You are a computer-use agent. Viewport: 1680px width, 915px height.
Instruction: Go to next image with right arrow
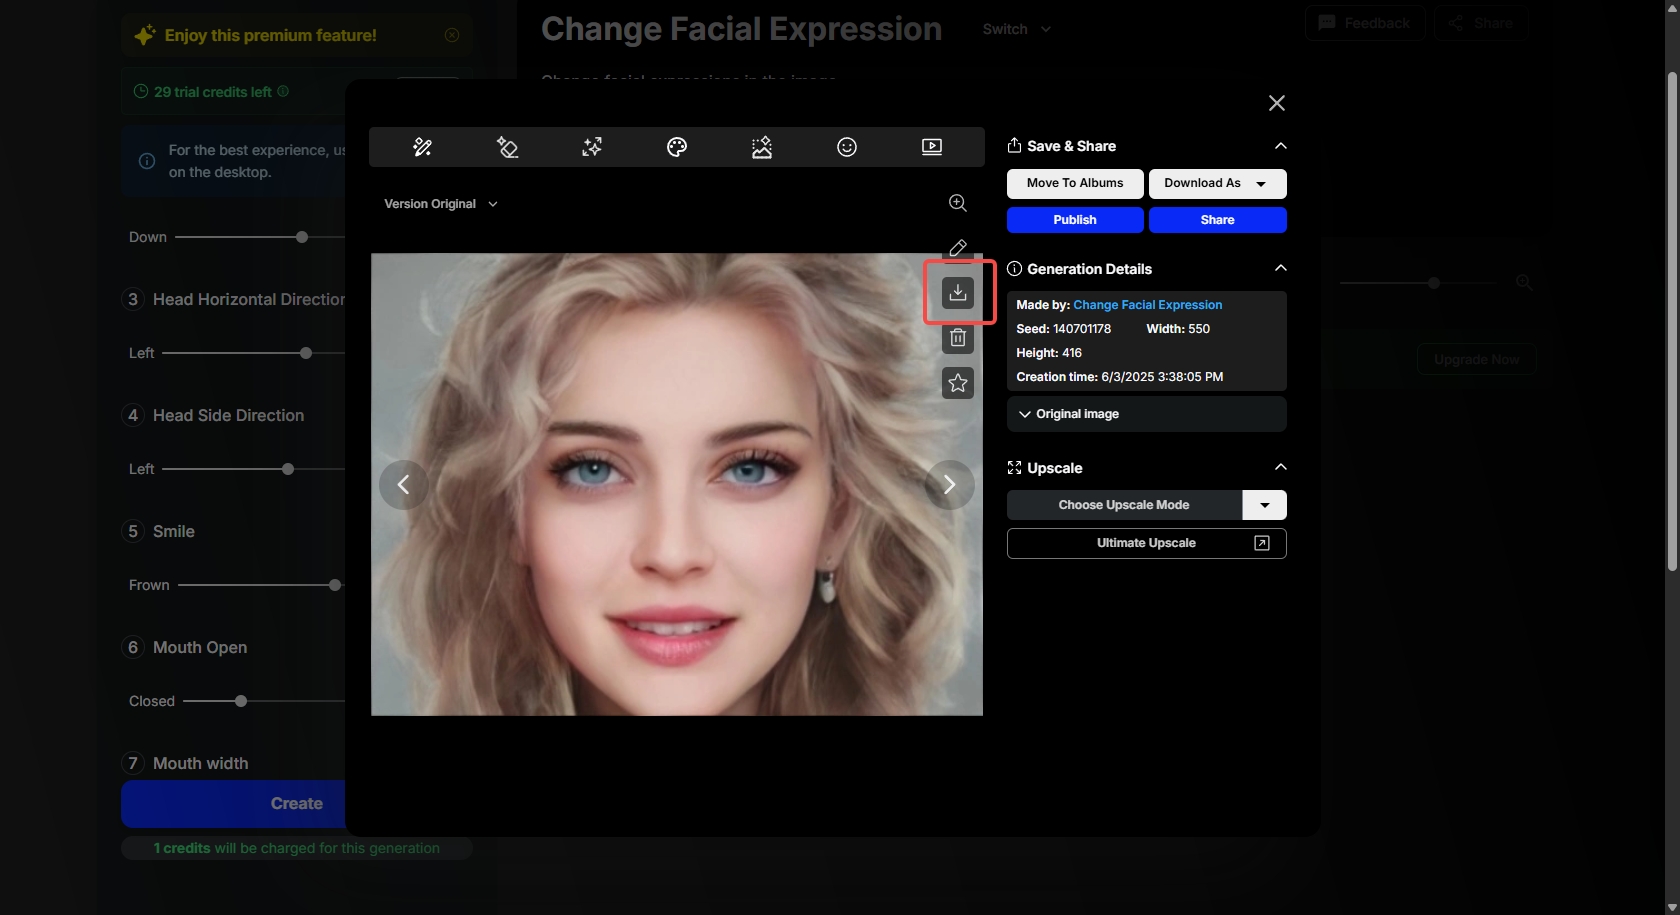click(x=949, y=485)
